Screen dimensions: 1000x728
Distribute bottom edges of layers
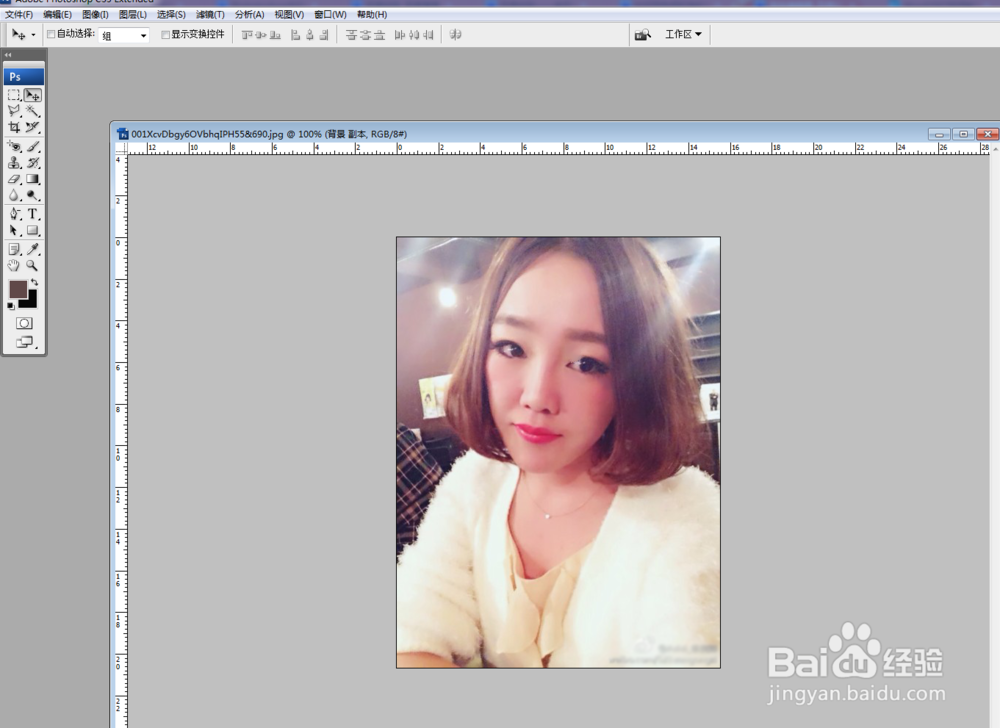[x=379, y=35]
